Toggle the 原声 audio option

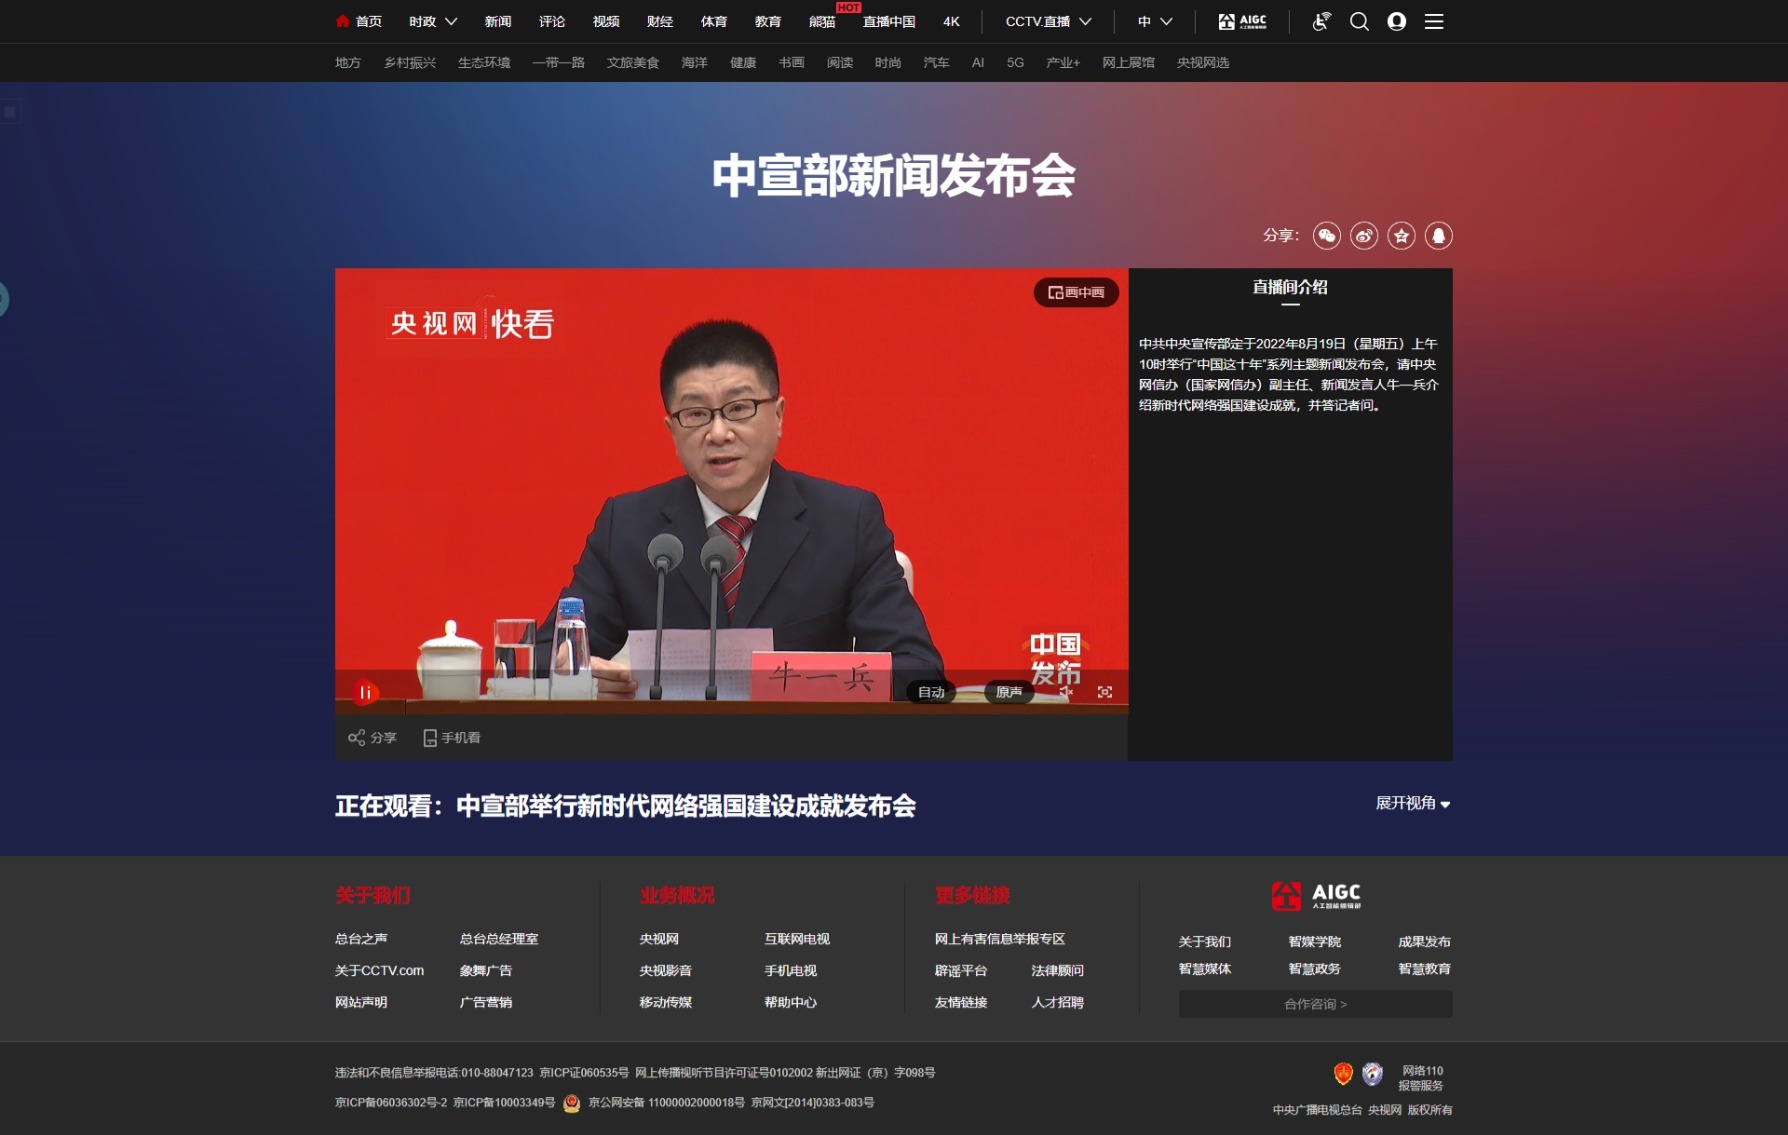(x=1009, y=692)
